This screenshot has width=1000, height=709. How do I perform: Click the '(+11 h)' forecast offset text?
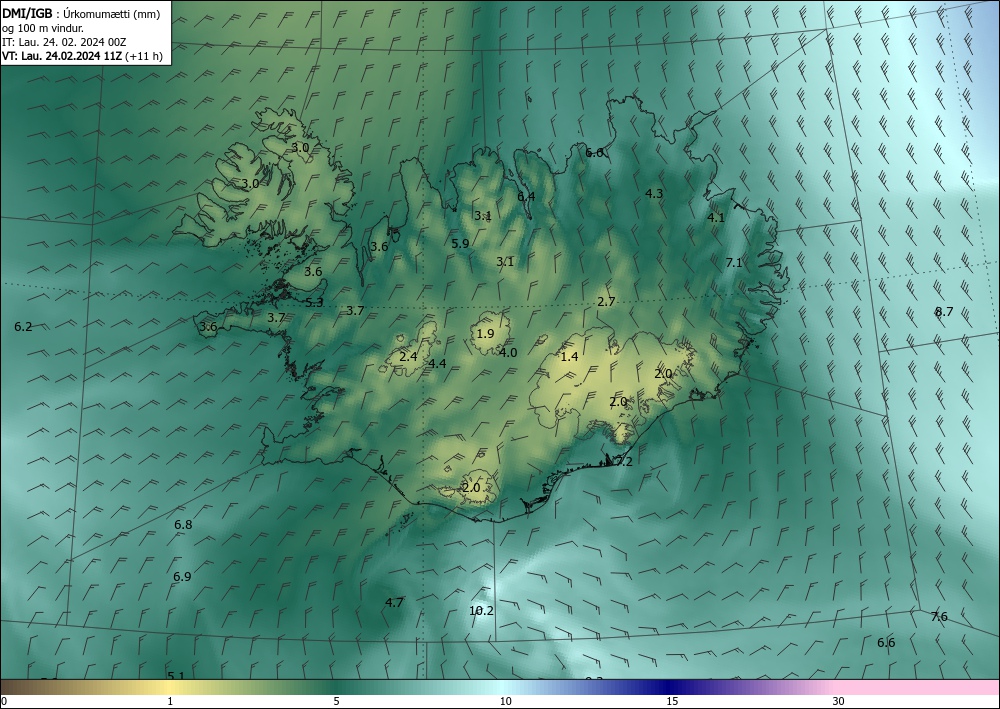click(x=143, y=56)
